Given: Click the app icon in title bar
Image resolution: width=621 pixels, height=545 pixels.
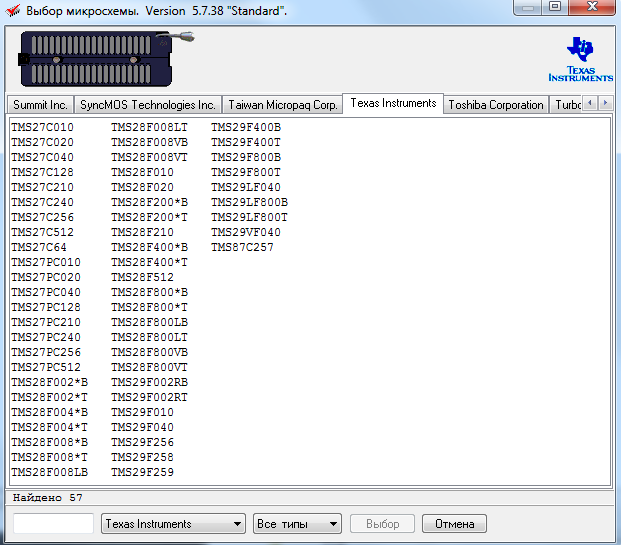Looking at the screenshot, I should coord(13,11).
